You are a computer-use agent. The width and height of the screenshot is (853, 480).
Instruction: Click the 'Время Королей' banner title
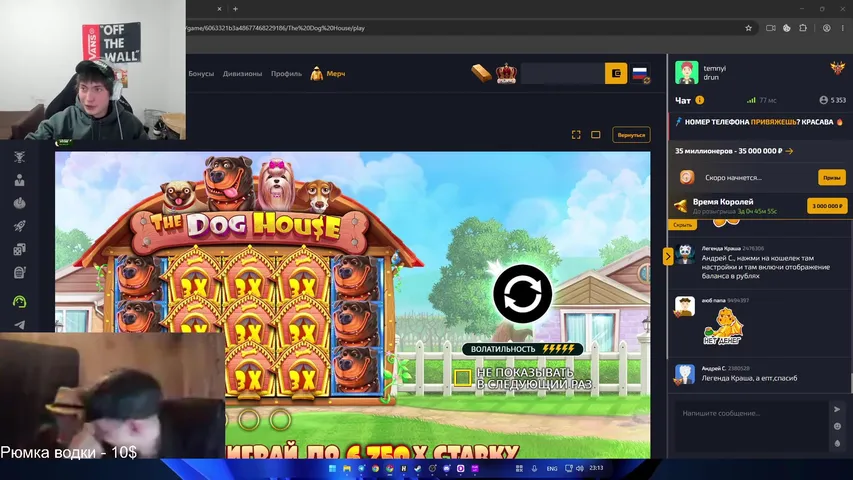pos(722,201)
